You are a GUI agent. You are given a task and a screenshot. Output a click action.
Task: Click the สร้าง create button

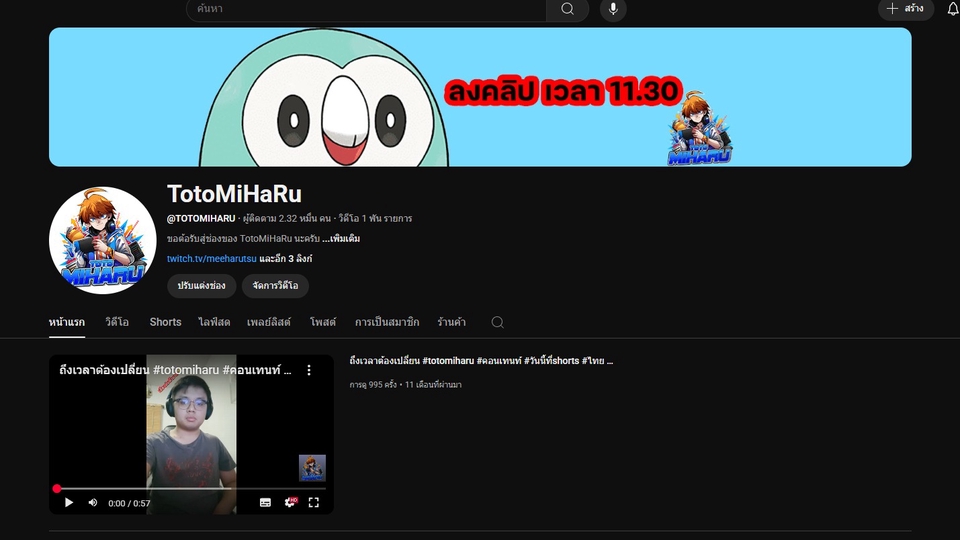[906, 9]
